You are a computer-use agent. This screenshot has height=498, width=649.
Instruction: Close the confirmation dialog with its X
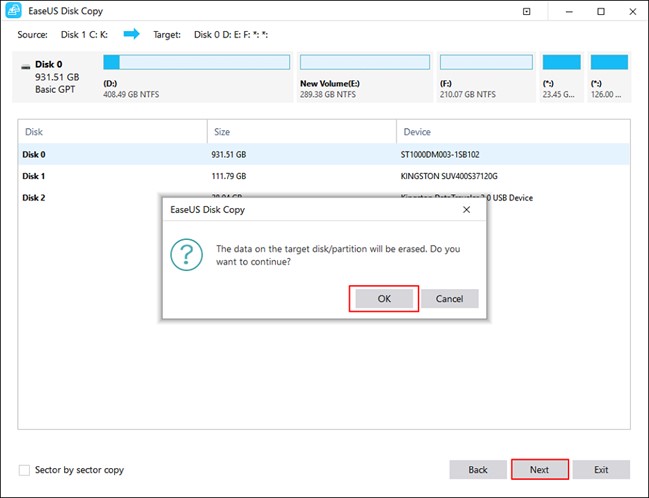click(466, 209)
